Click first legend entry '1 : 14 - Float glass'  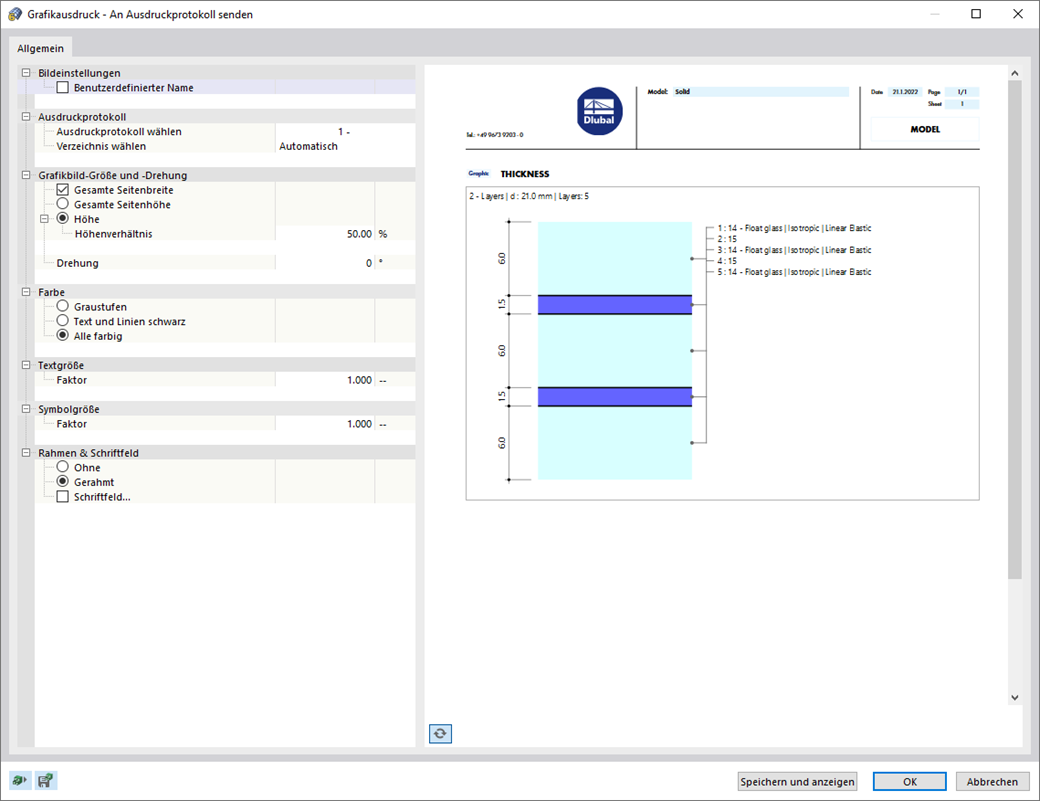tap(794, 228)
